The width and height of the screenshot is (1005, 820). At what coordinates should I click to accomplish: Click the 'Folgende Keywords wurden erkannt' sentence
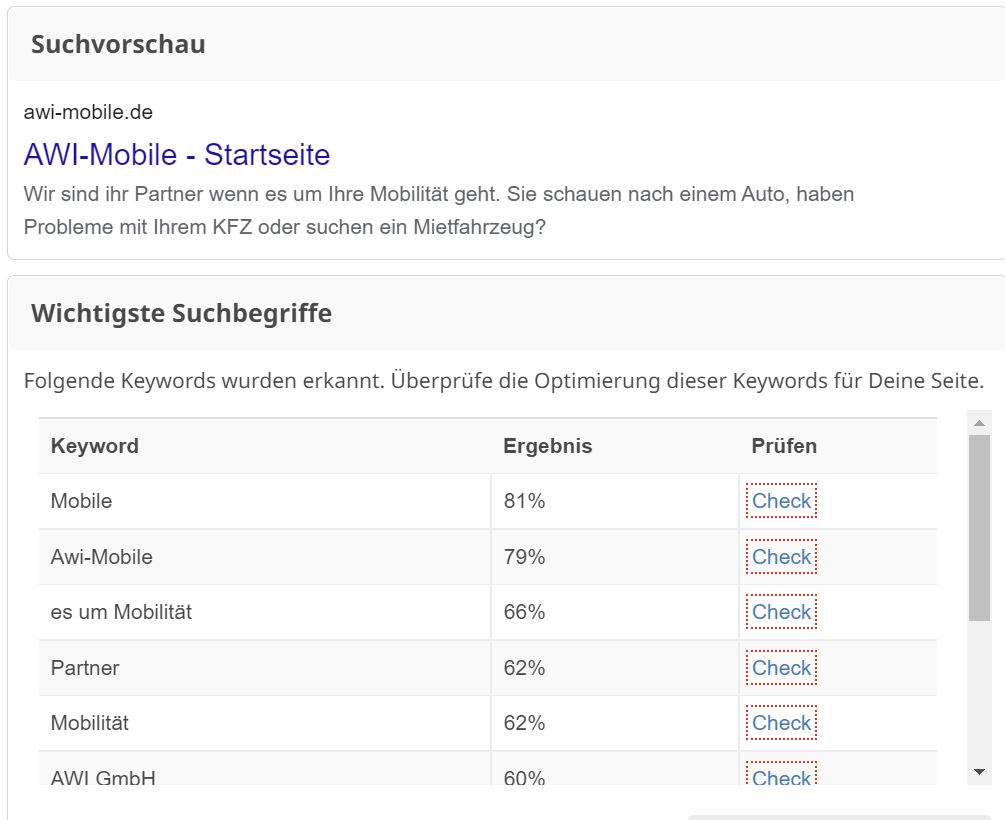pyautogui.click(x=504, y=381)
